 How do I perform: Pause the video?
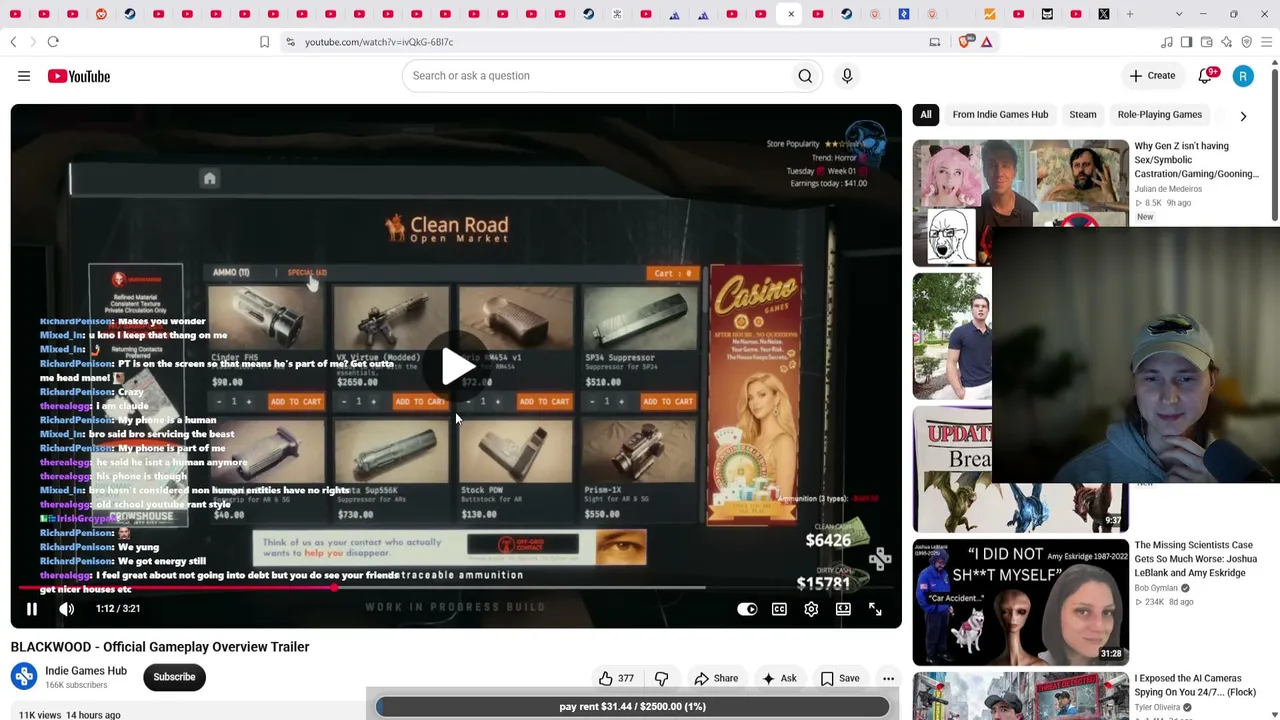31,609
